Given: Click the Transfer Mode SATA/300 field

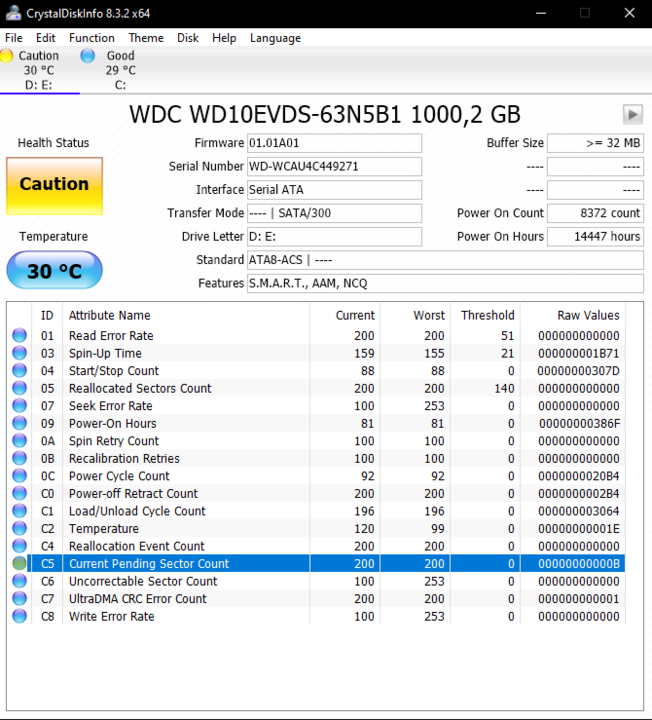Looking at the screenshot, I should (x=334, y=213).
